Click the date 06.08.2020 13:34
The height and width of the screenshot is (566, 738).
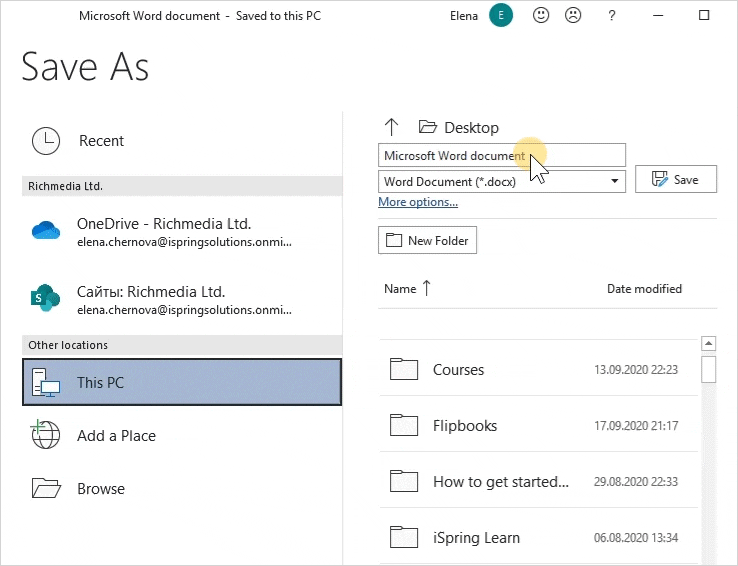(636, 537)
